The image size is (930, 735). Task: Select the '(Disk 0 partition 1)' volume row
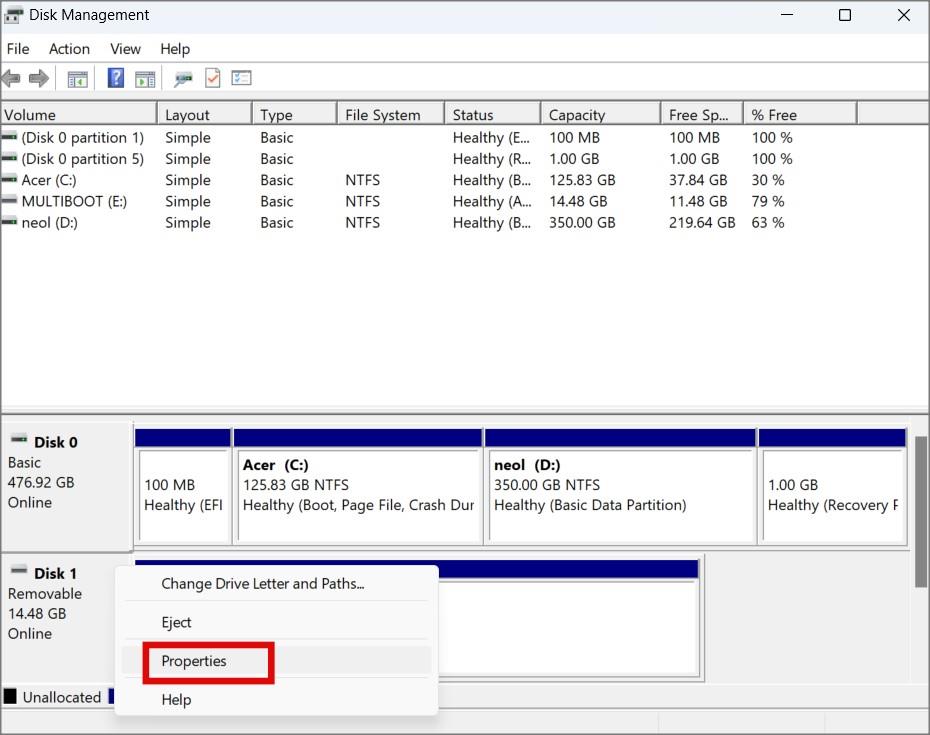click(x=429, y=137)
